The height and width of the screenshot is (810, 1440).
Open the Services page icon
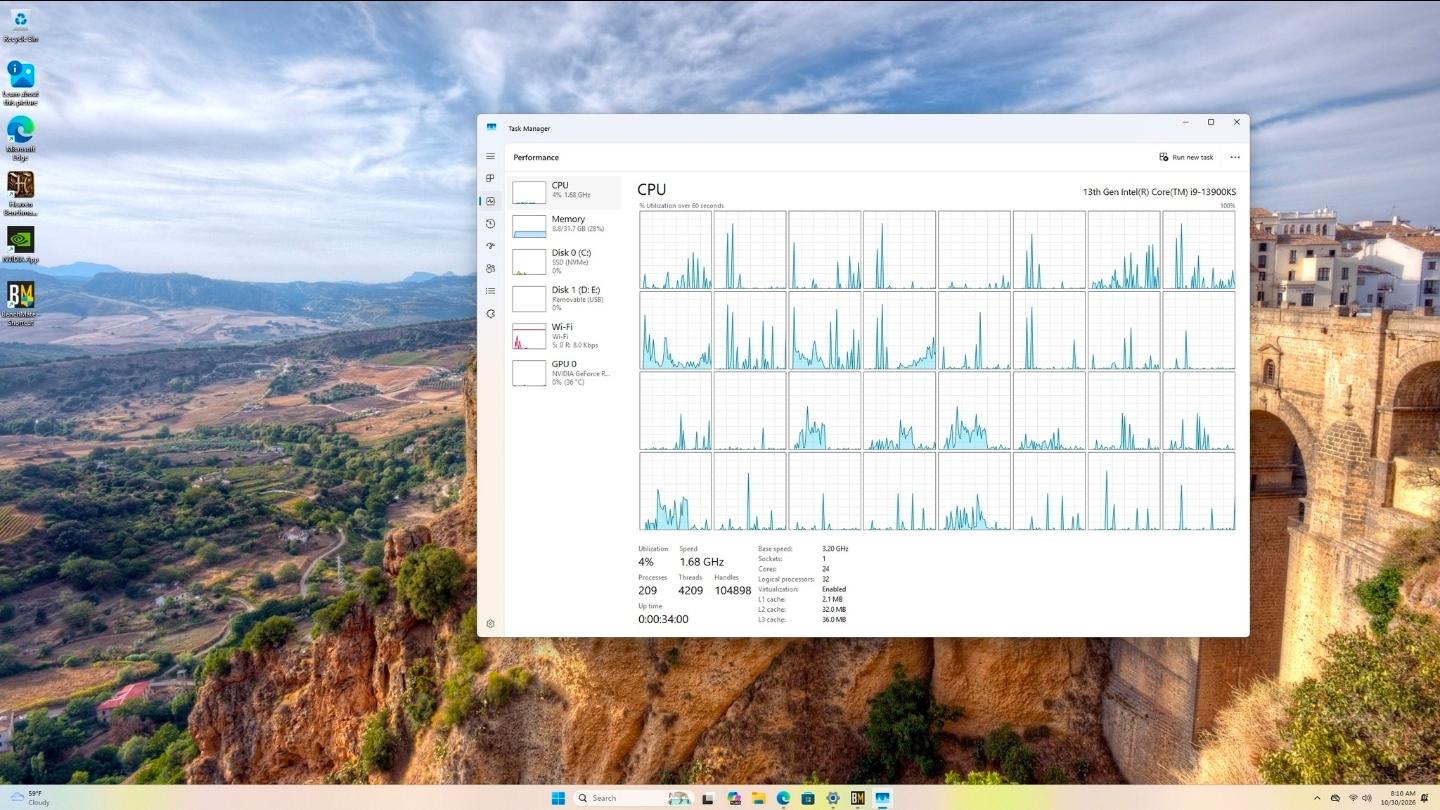coord(490,314)
